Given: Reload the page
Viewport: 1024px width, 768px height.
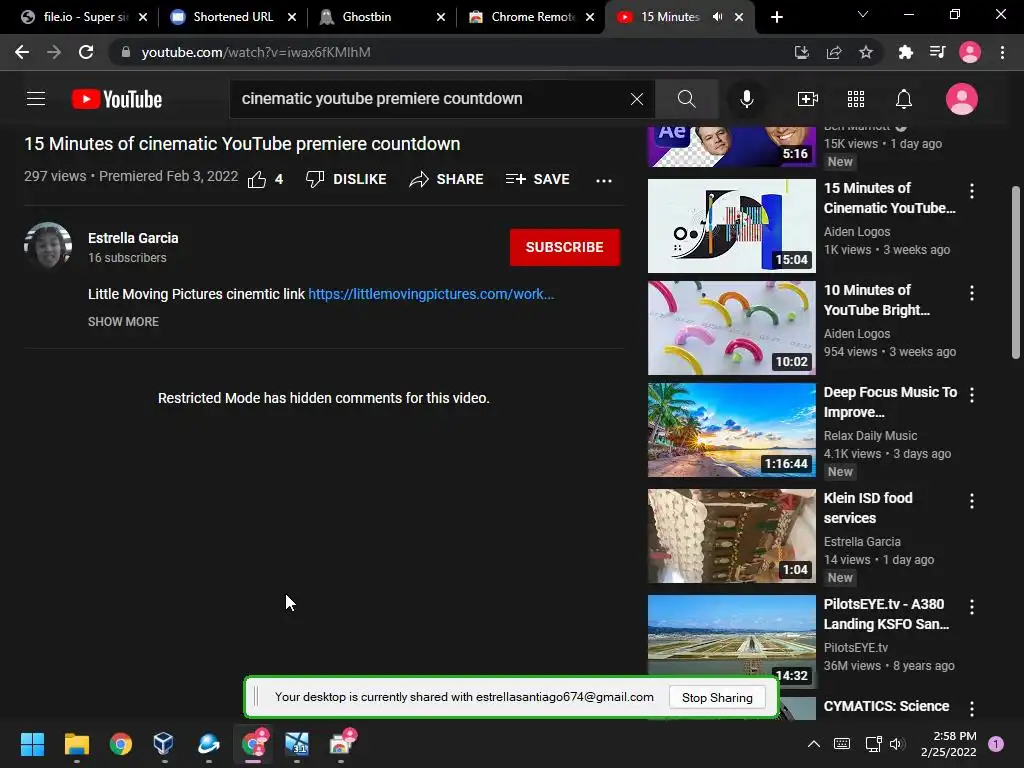Looking at the screenshot, I should 86,52.
